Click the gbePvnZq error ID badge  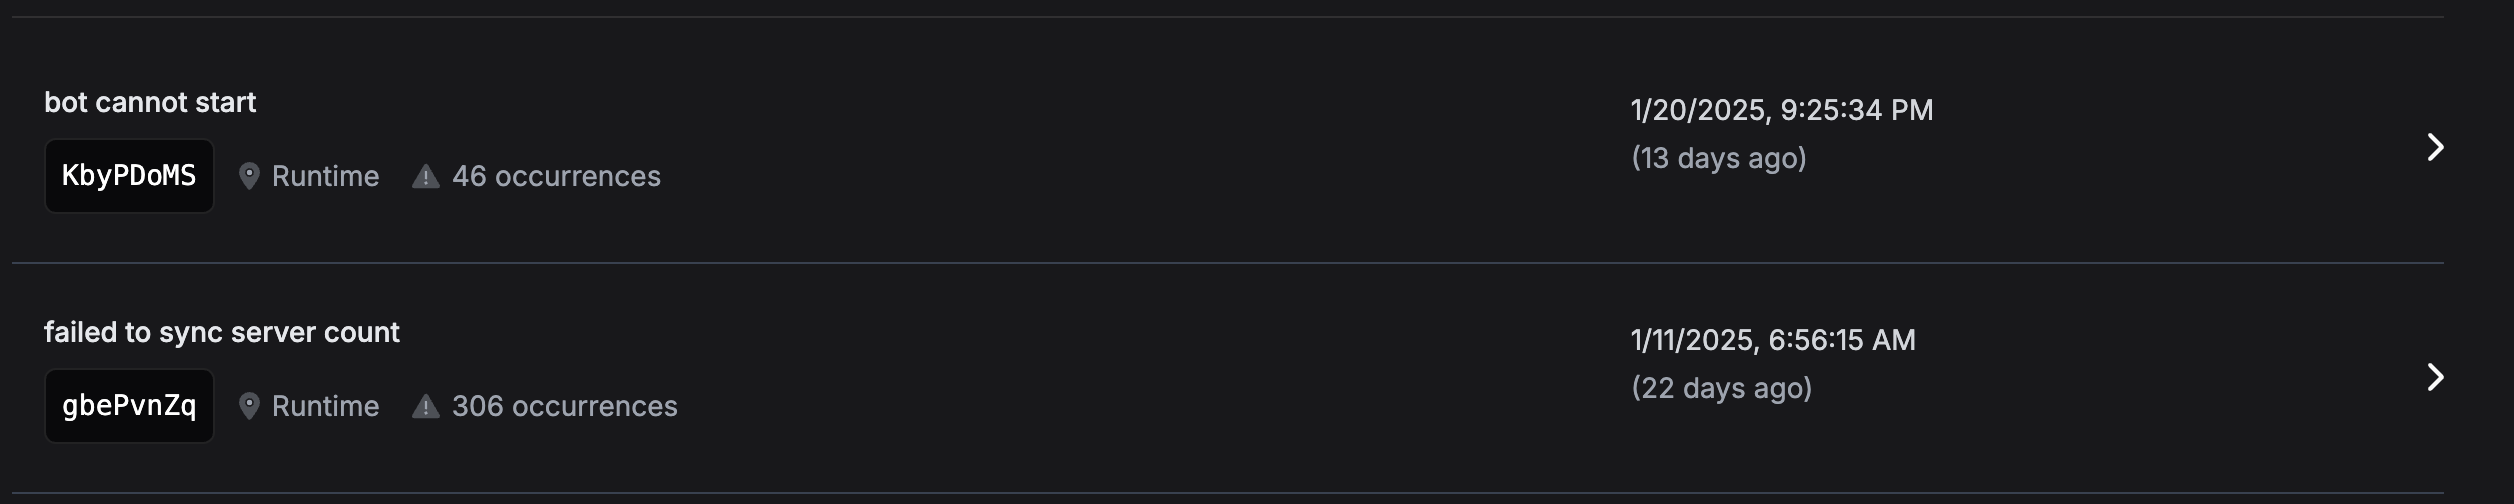pyautogui.click(x=129, y=406)
